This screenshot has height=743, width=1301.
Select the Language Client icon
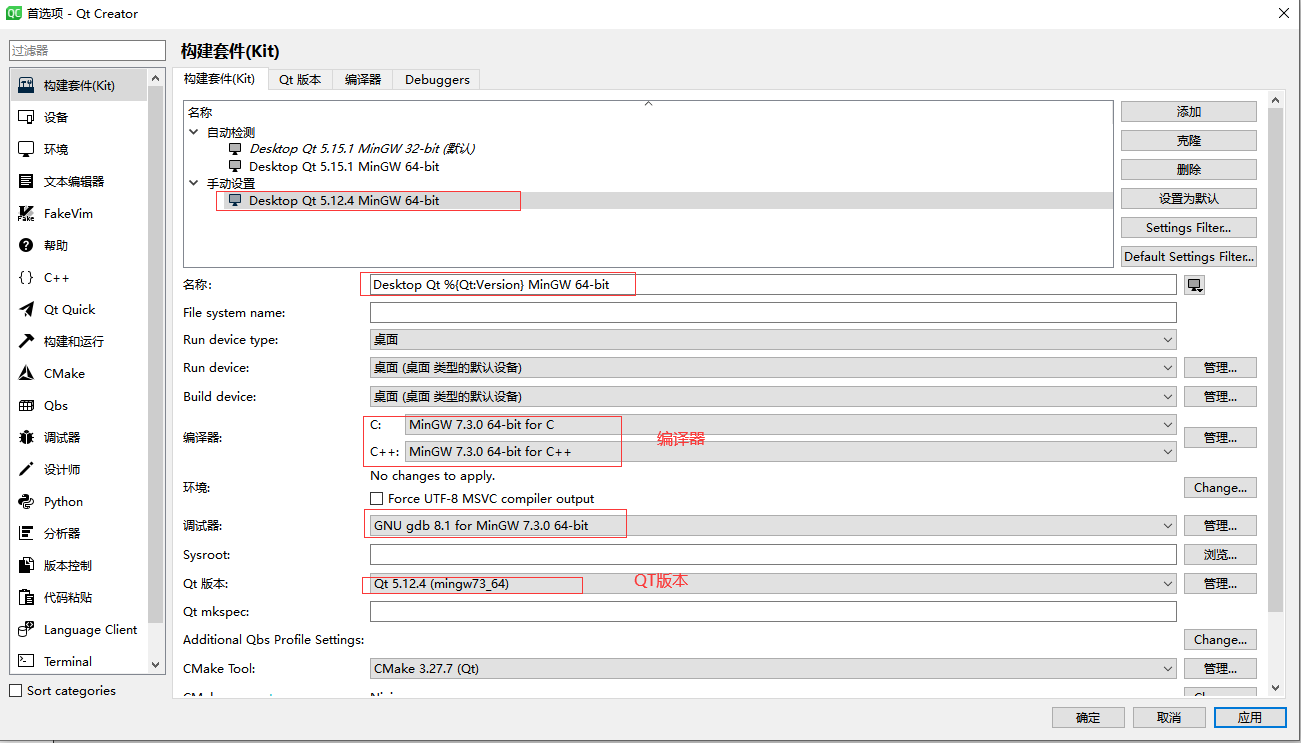point(26,629)
